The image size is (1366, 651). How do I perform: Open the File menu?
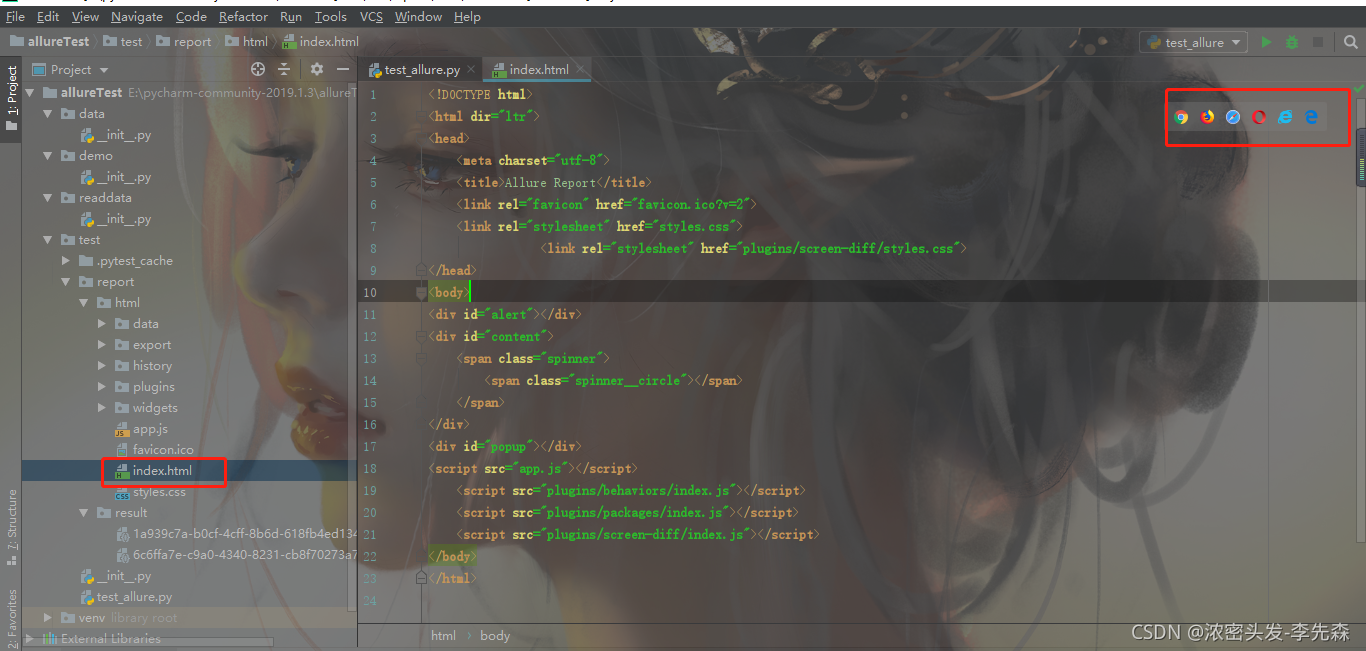click(x=15, y=16)
